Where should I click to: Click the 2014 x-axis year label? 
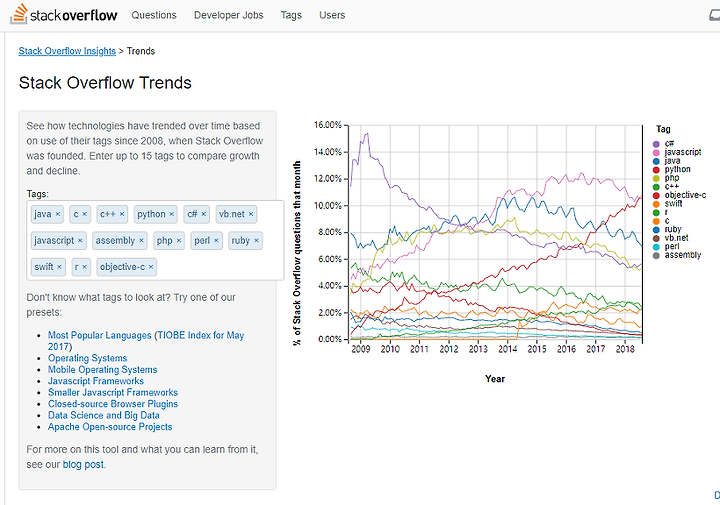coord(507,349)
